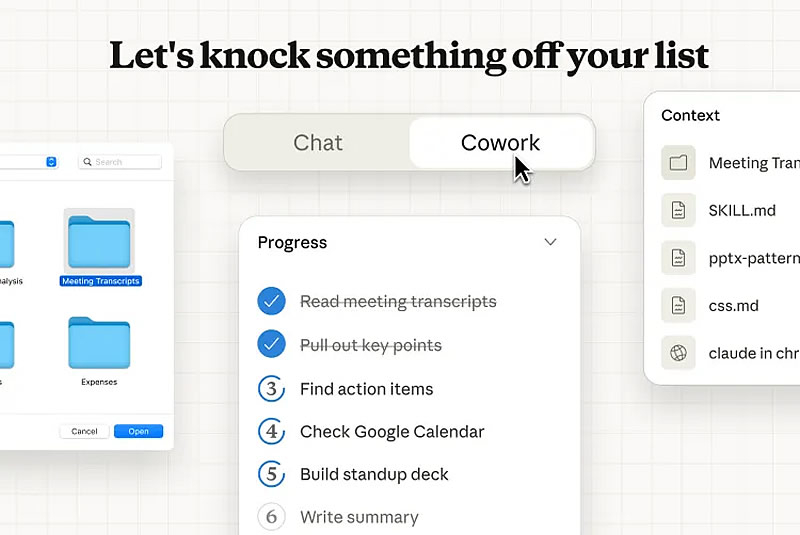
Task: Click the pptx-pattern document icon
Action: (x=678, y=258)
